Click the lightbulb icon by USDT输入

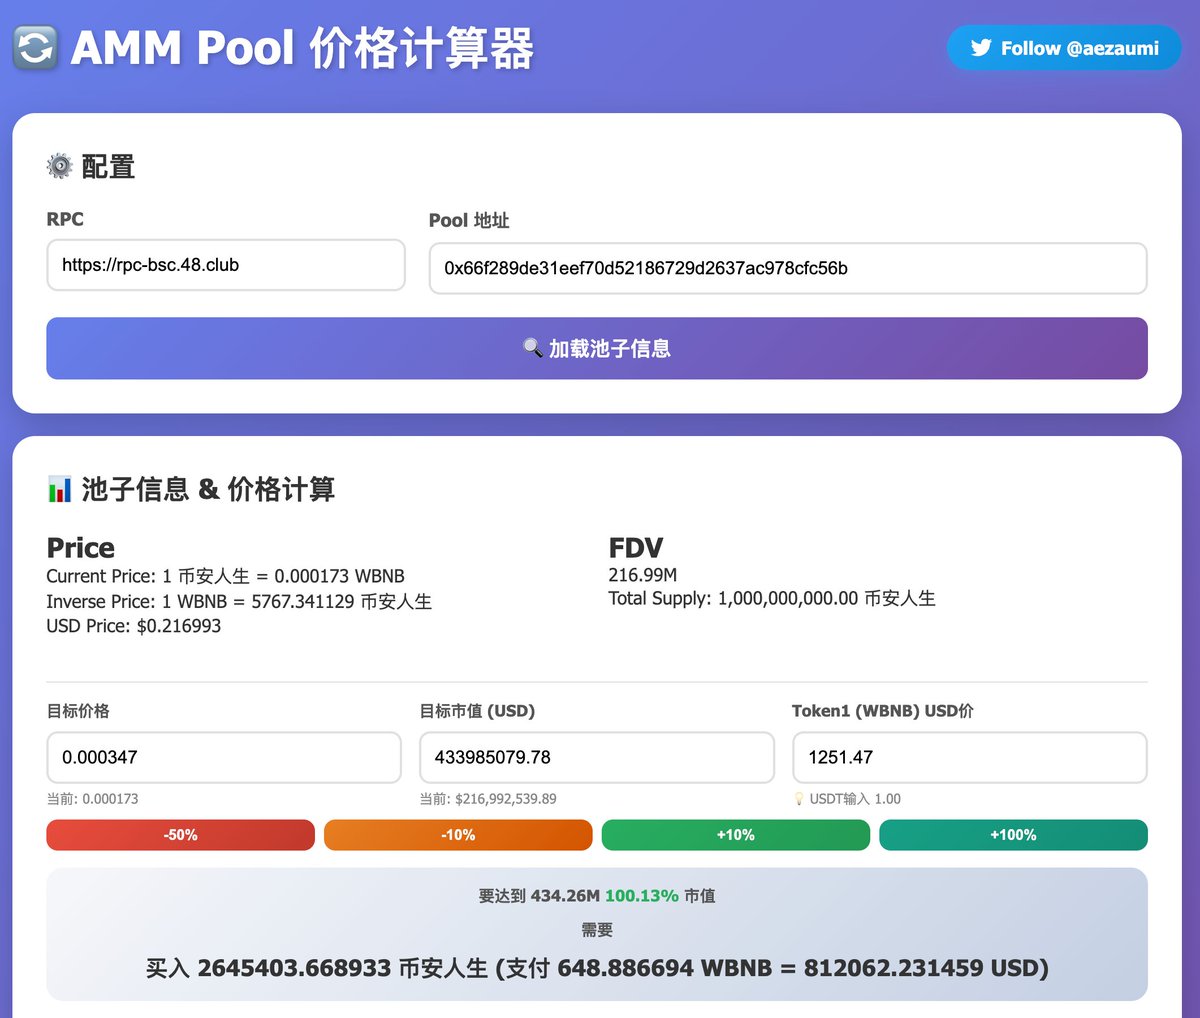tap(799, 799)
